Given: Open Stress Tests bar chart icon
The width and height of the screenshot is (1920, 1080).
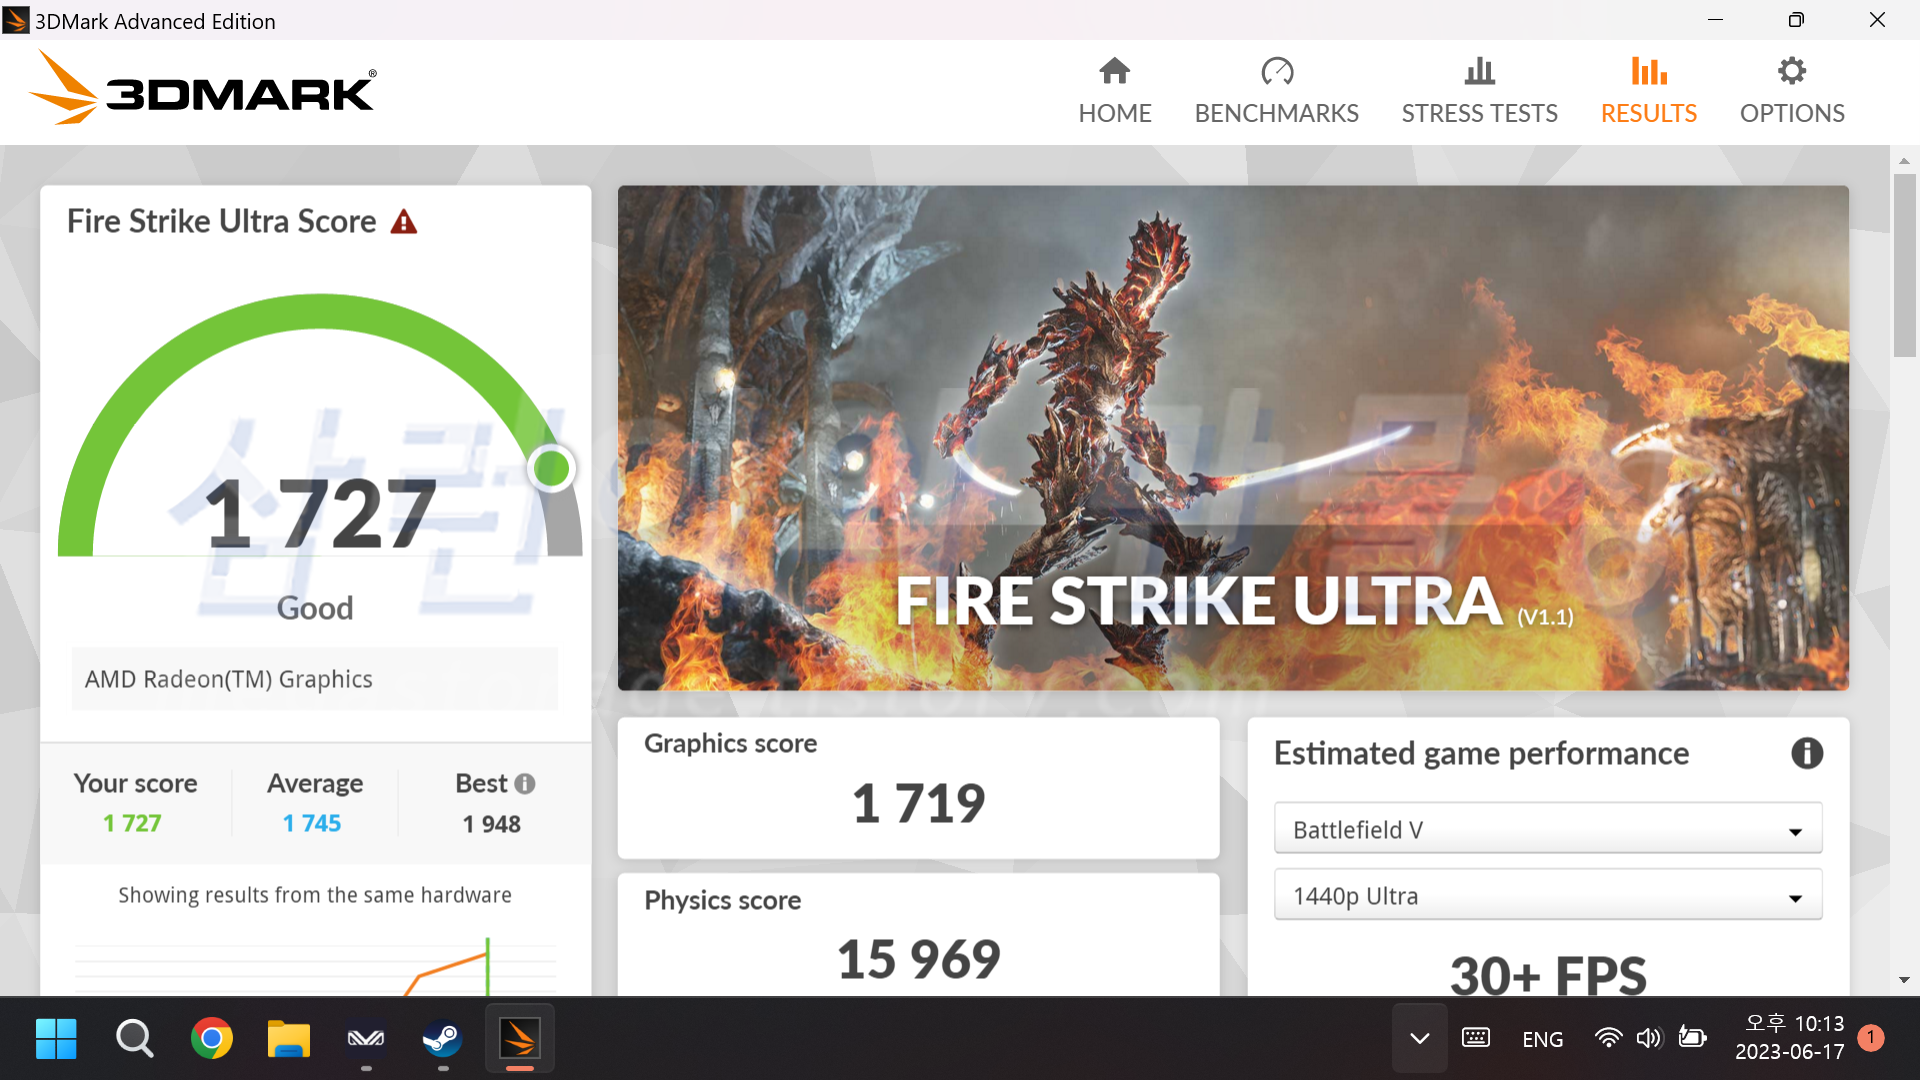Looking at the screenshot, I should (x=1479, y=72).
